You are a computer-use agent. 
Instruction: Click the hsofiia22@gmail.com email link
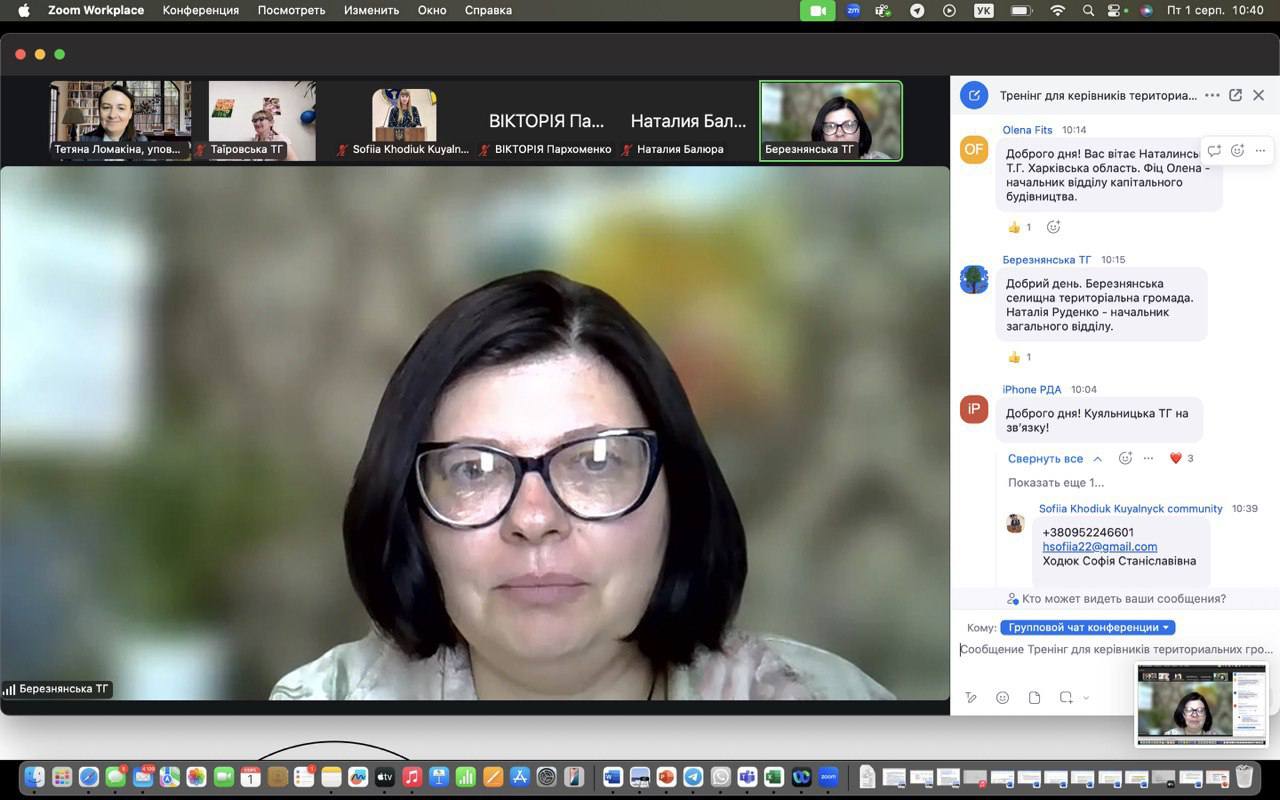[1099, 546]
